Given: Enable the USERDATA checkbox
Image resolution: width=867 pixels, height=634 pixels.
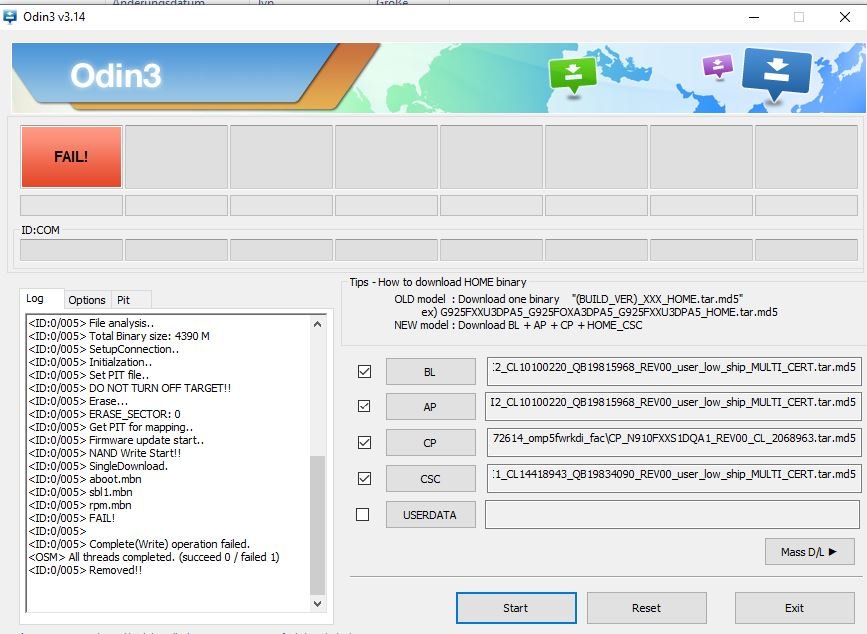Looking at the screenshot, I should (x=363, y=515).
